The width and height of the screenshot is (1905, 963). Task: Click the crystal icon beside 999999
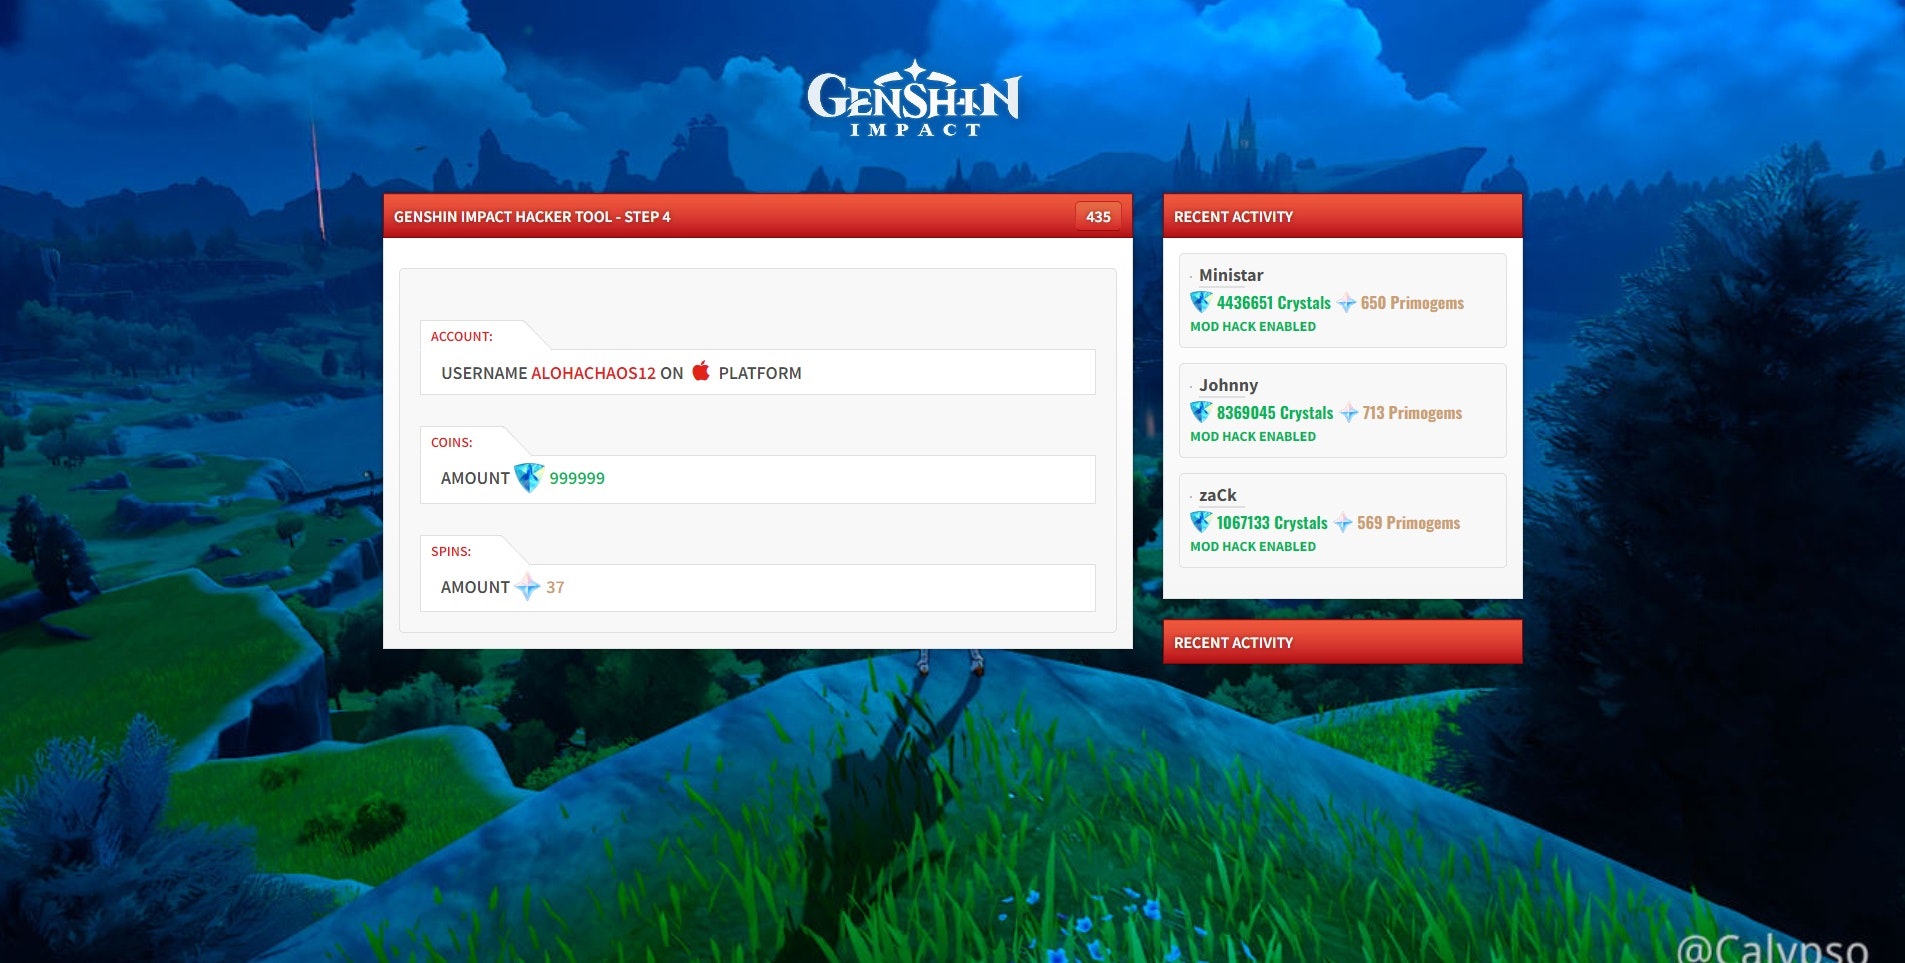point(529,478)
